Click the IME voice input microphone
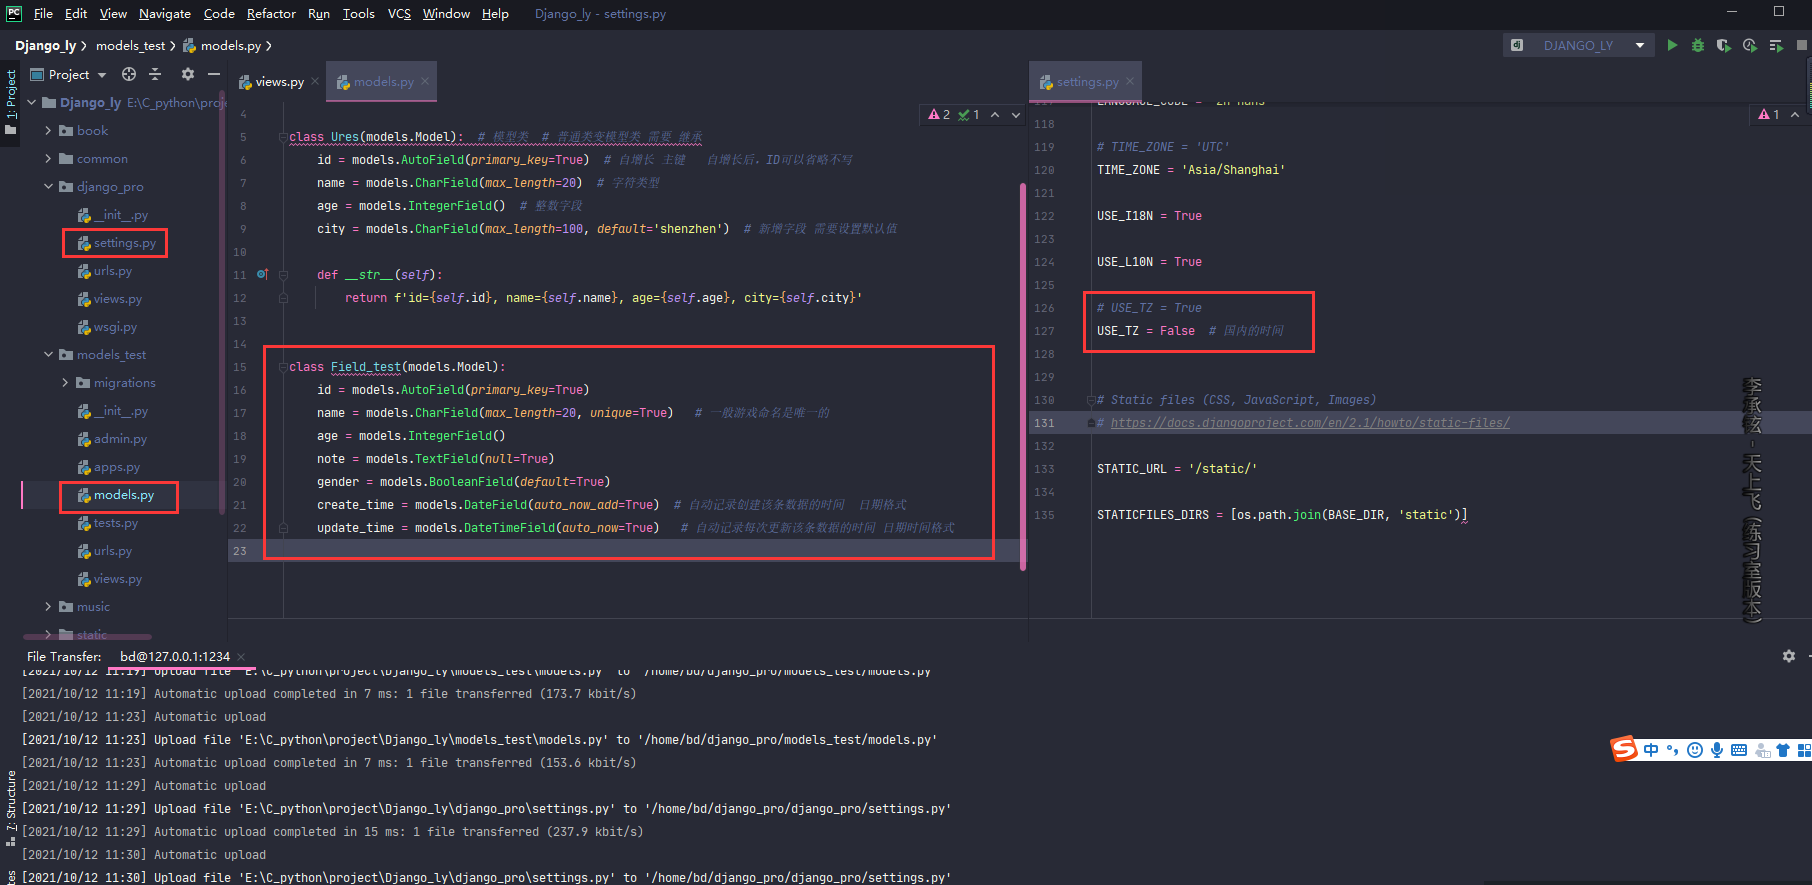The width and height of the screenshot is (1812, 885). coord(1716,750)
